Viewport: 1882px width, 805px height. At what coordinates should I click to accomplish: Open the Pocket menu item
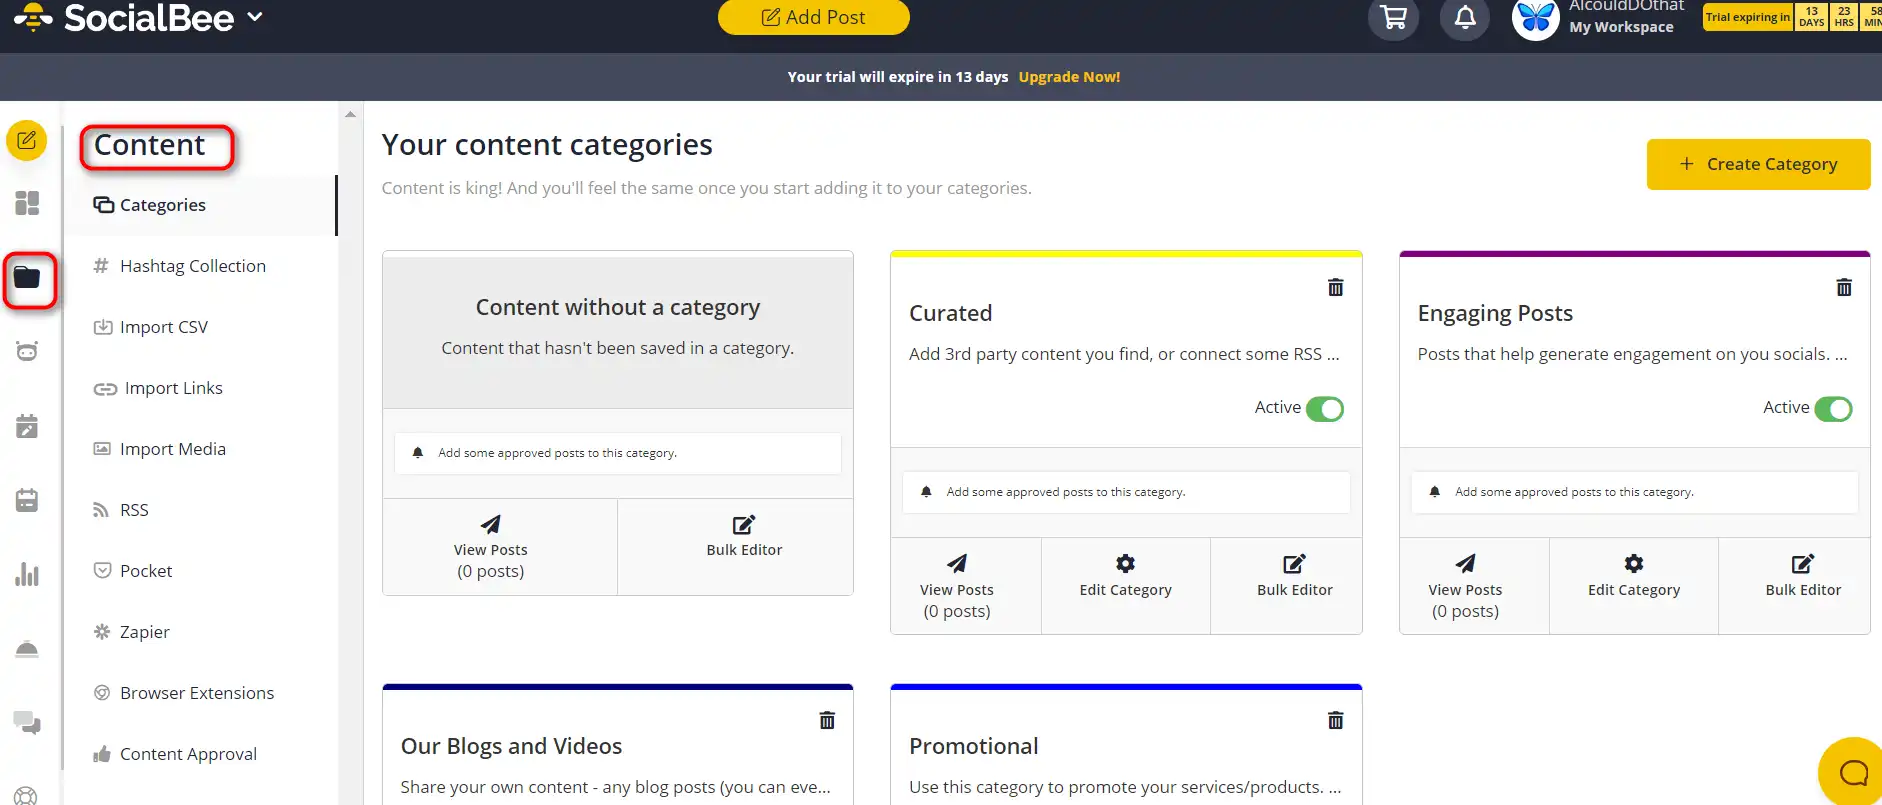click(203, 571)
